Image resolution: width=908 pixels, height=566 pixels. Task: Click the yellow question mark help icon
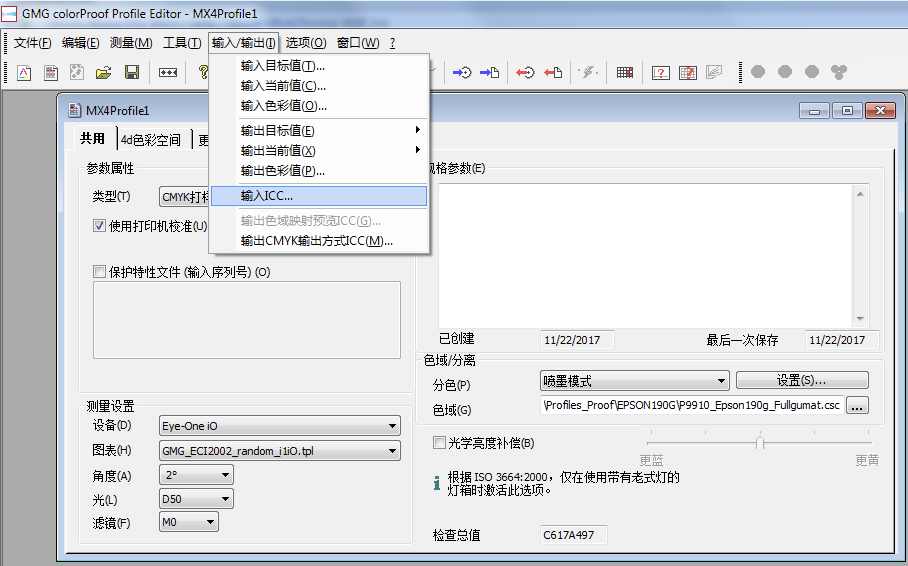(203, 72)
